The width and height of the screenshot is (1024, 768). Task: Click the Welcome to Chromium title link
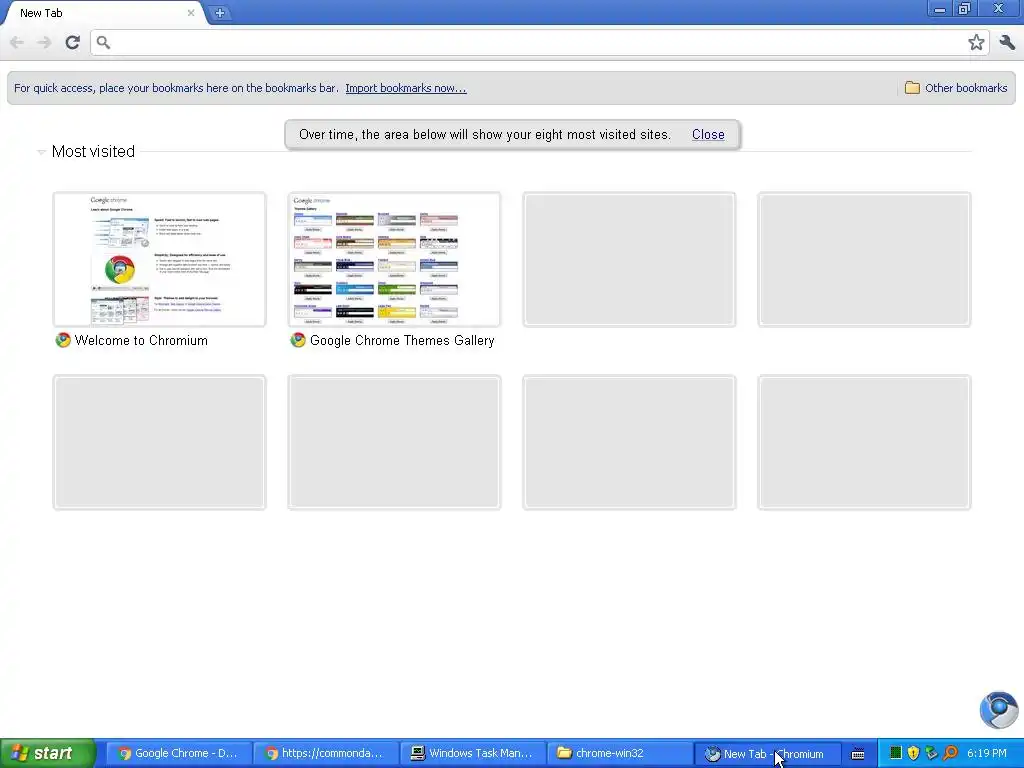click(141, 340)
